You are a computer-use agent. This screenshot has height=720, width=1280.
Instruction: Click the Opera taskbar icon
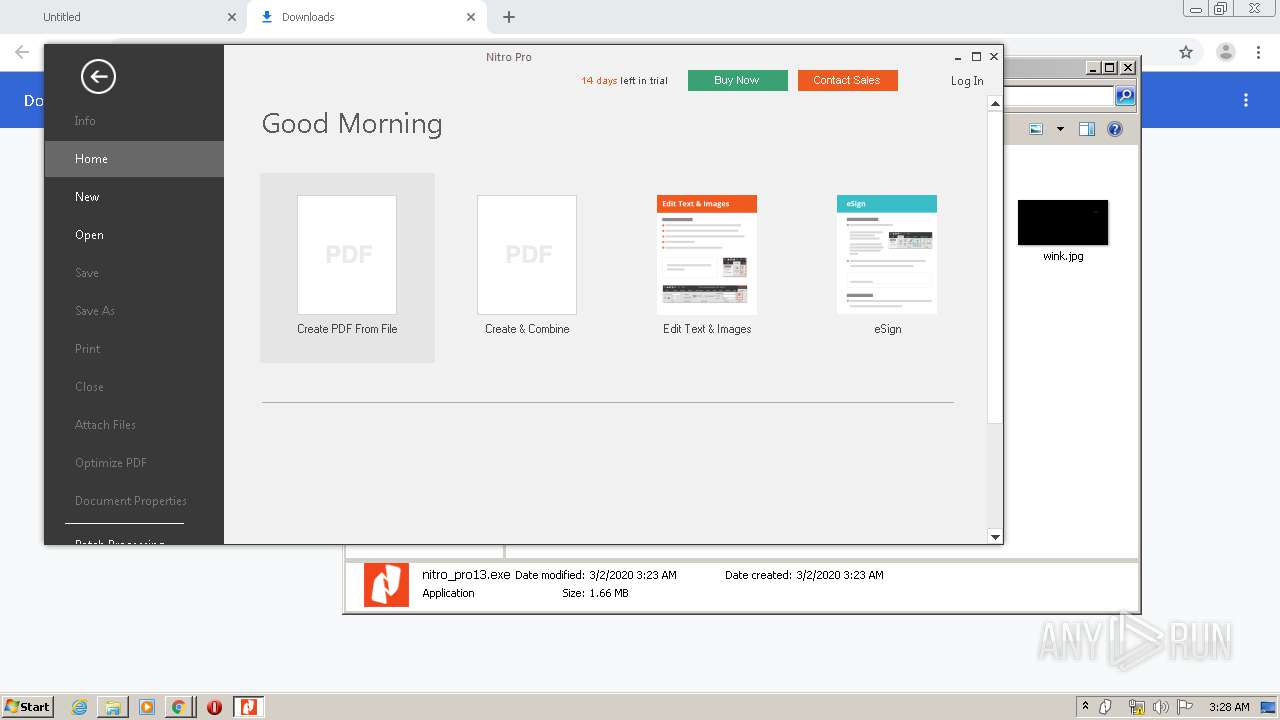[x=214, y=707]
